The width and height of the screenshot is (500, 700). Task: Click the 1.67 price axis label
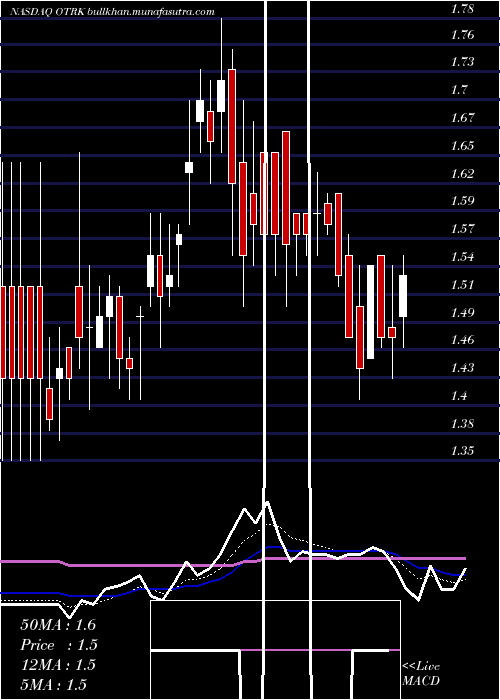tap(462, 117)
